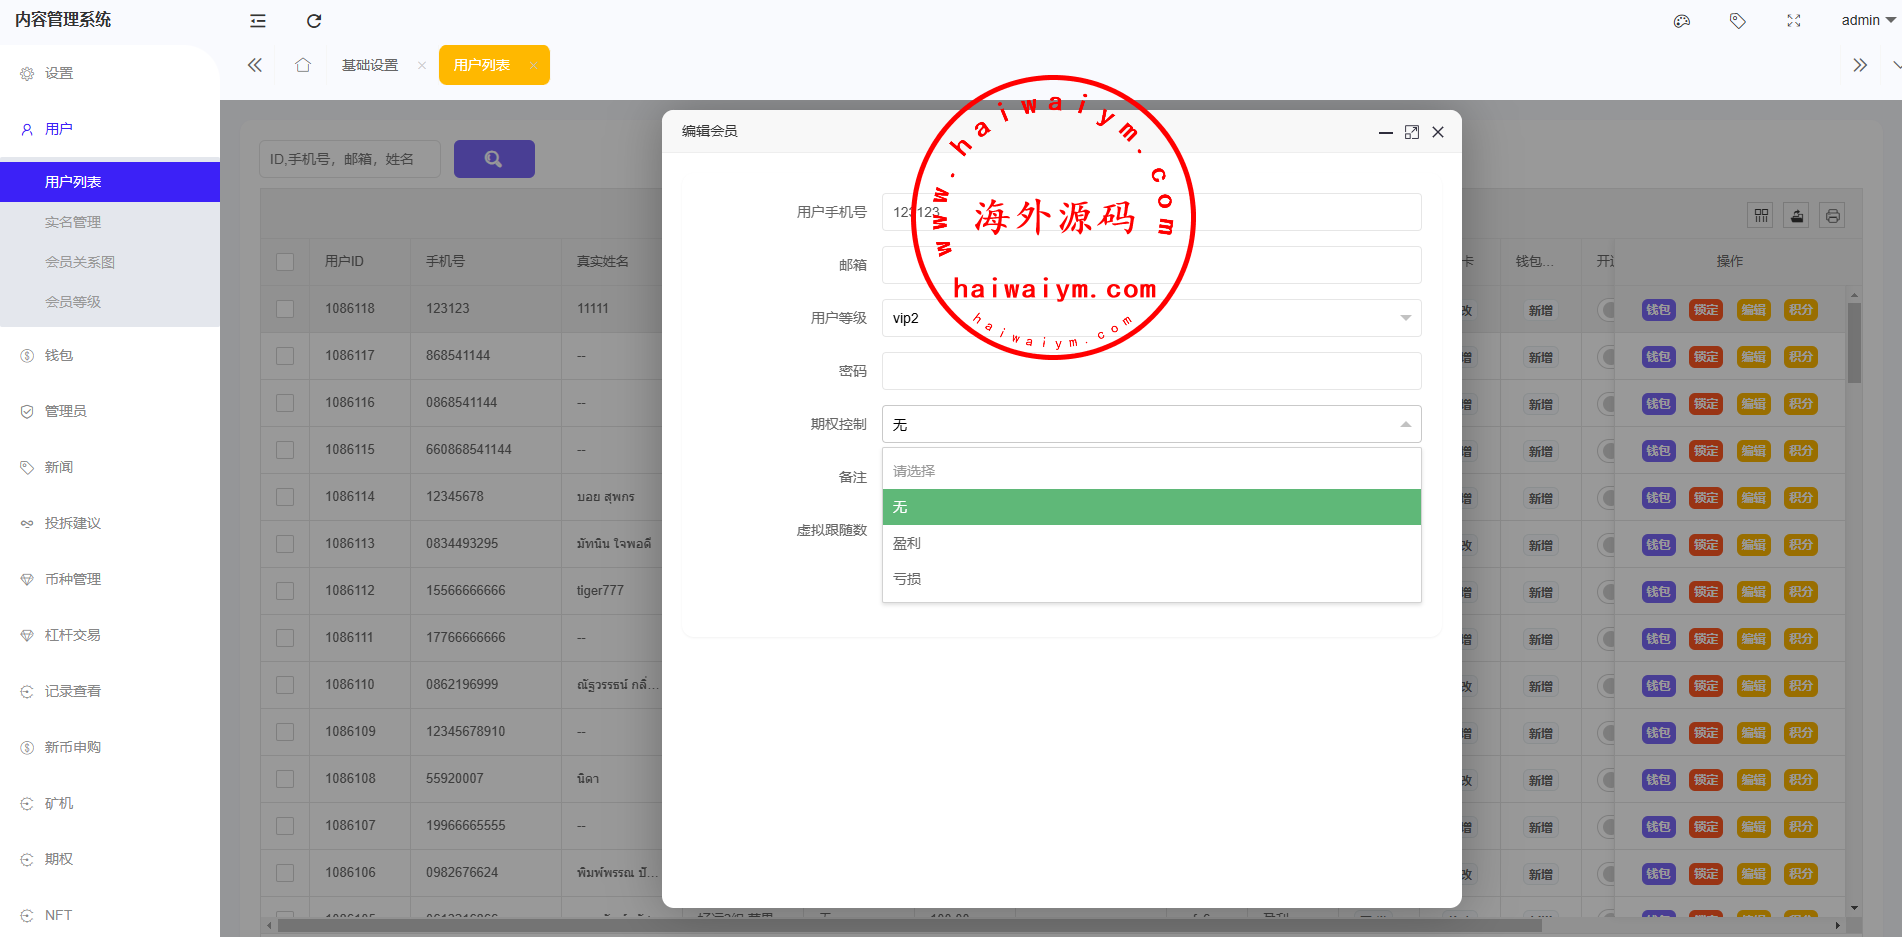
Task: Click 钱包 button for user 1086118
Action: coord(1658,310)
